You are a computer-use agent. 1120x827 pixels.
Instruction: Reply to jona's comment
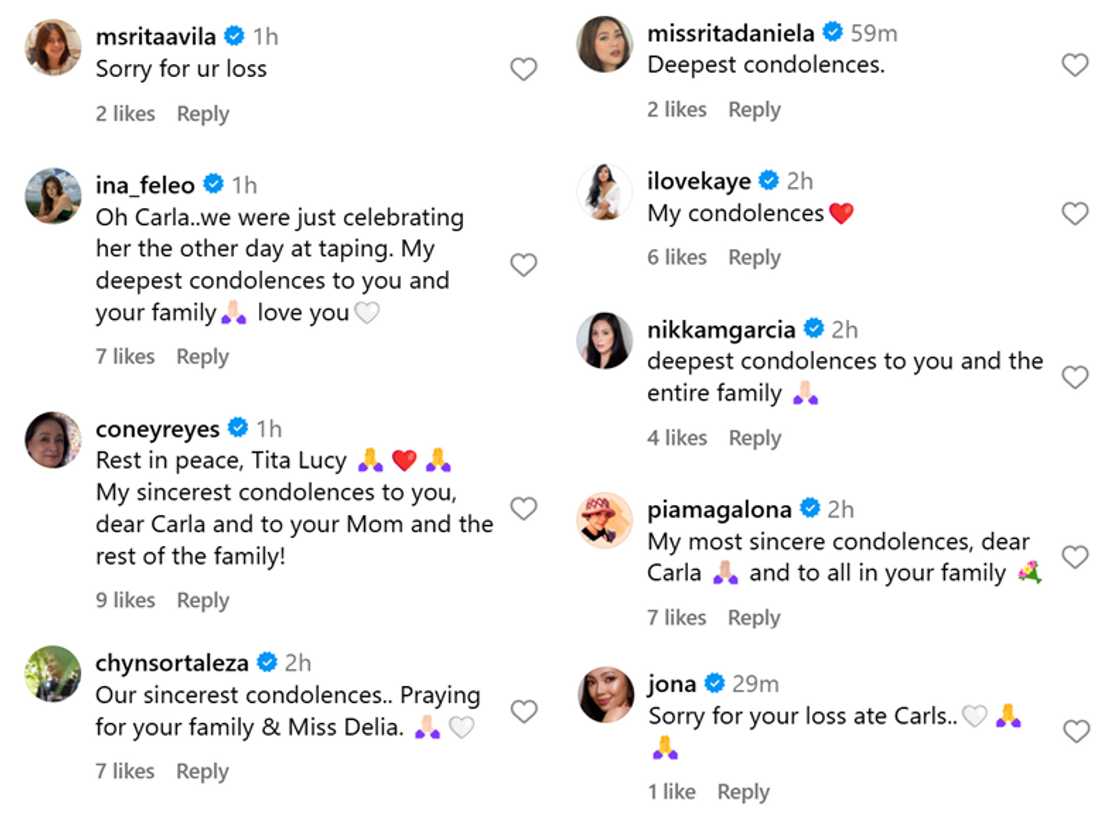[x=743, y=793]
